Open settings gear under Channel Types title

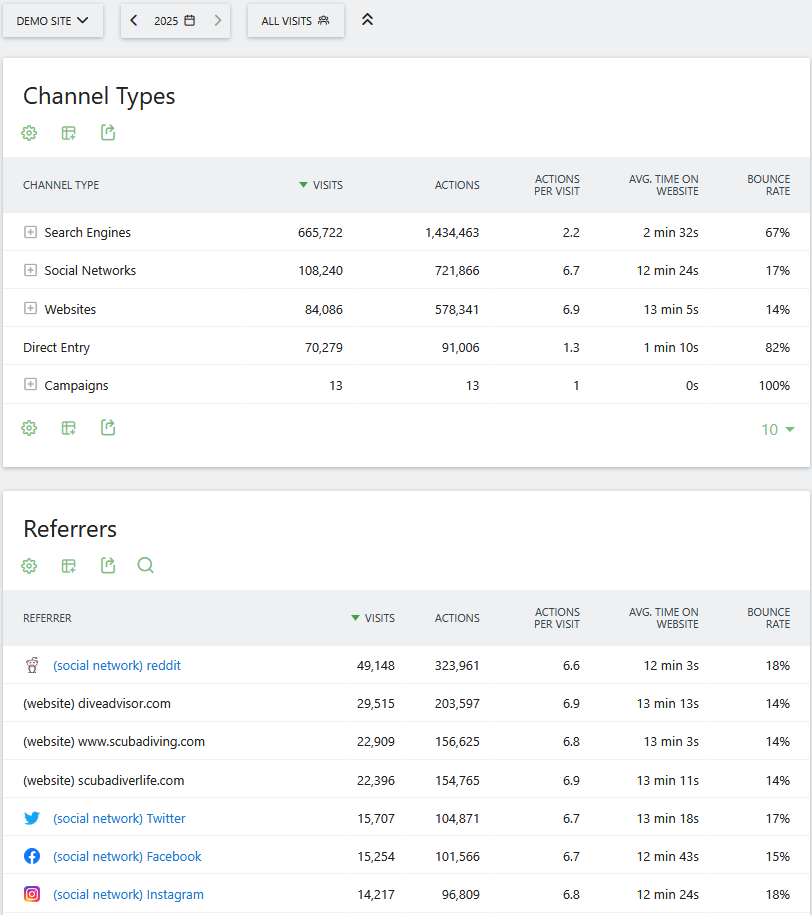click(29, 133)
